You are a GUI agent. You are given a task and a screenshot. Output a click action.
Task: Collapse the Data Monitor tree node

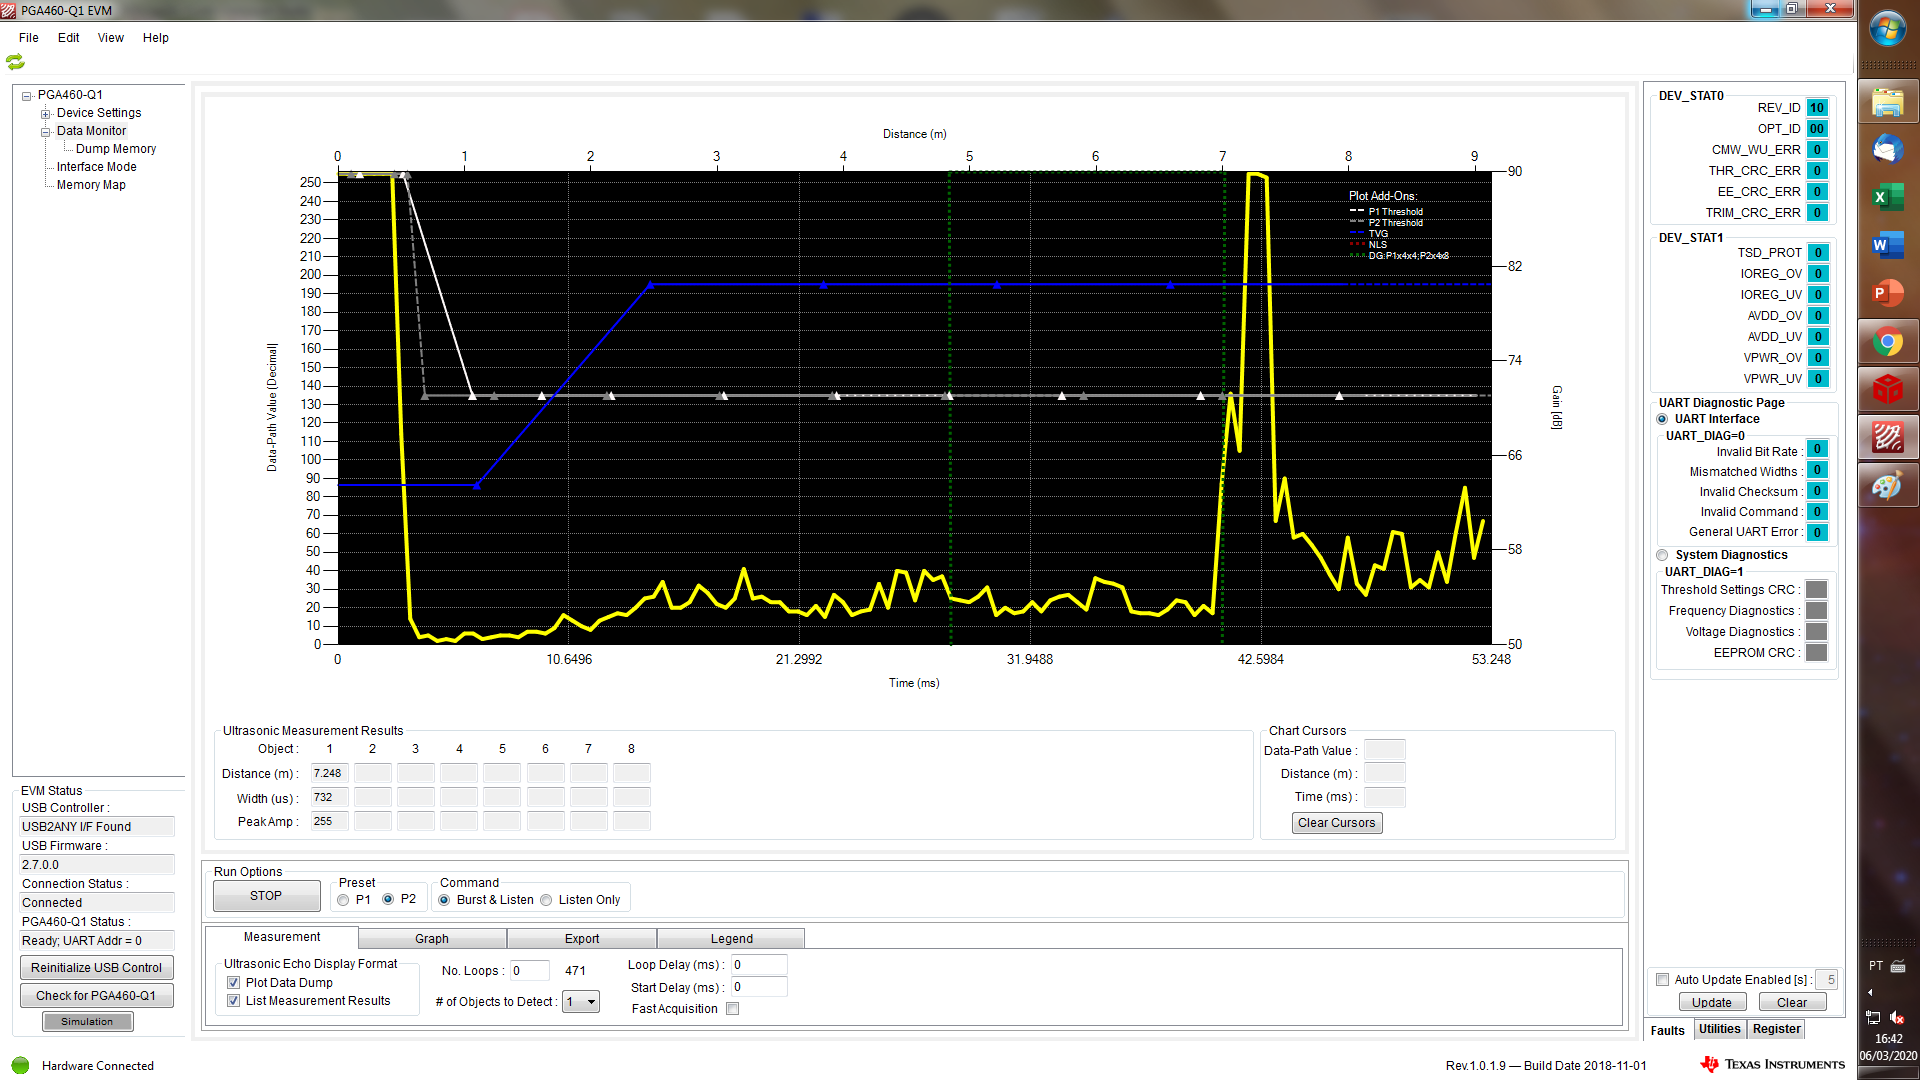tap(45, 132)
